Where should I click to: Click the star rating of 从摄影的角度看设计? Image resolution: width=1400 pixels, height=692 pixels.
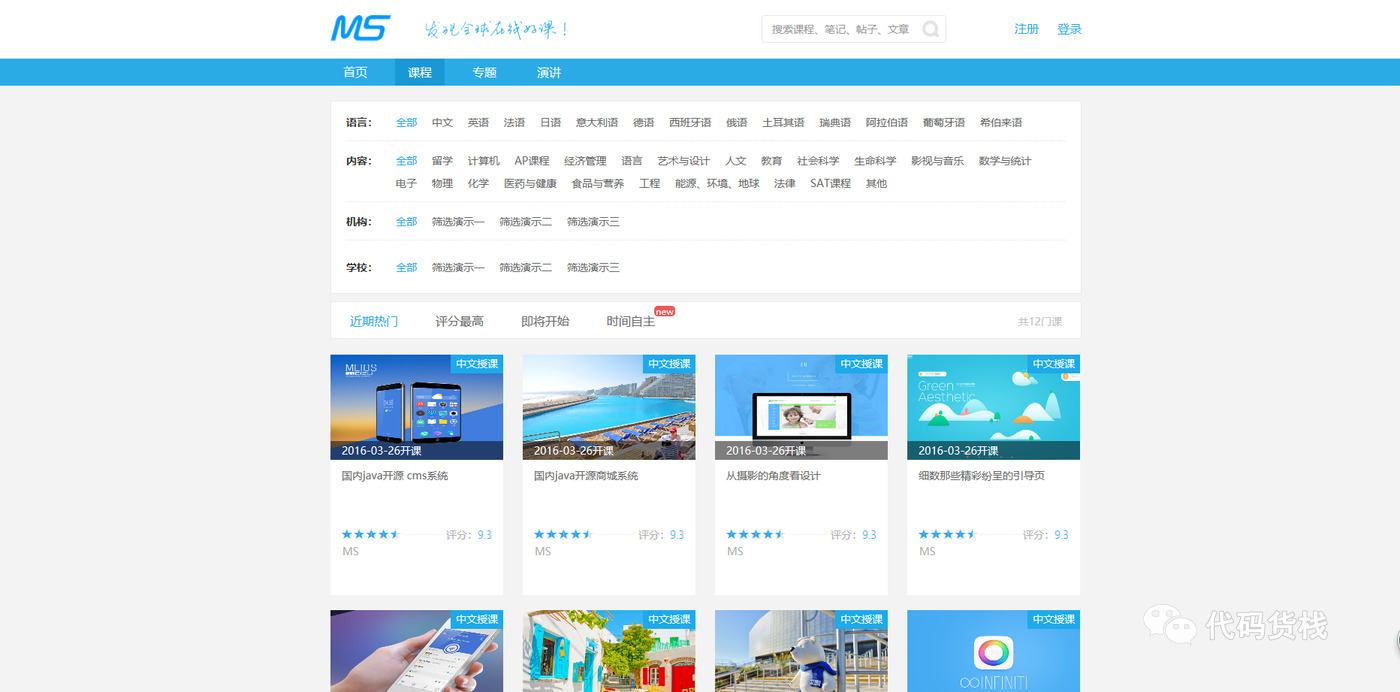[755, 535]
